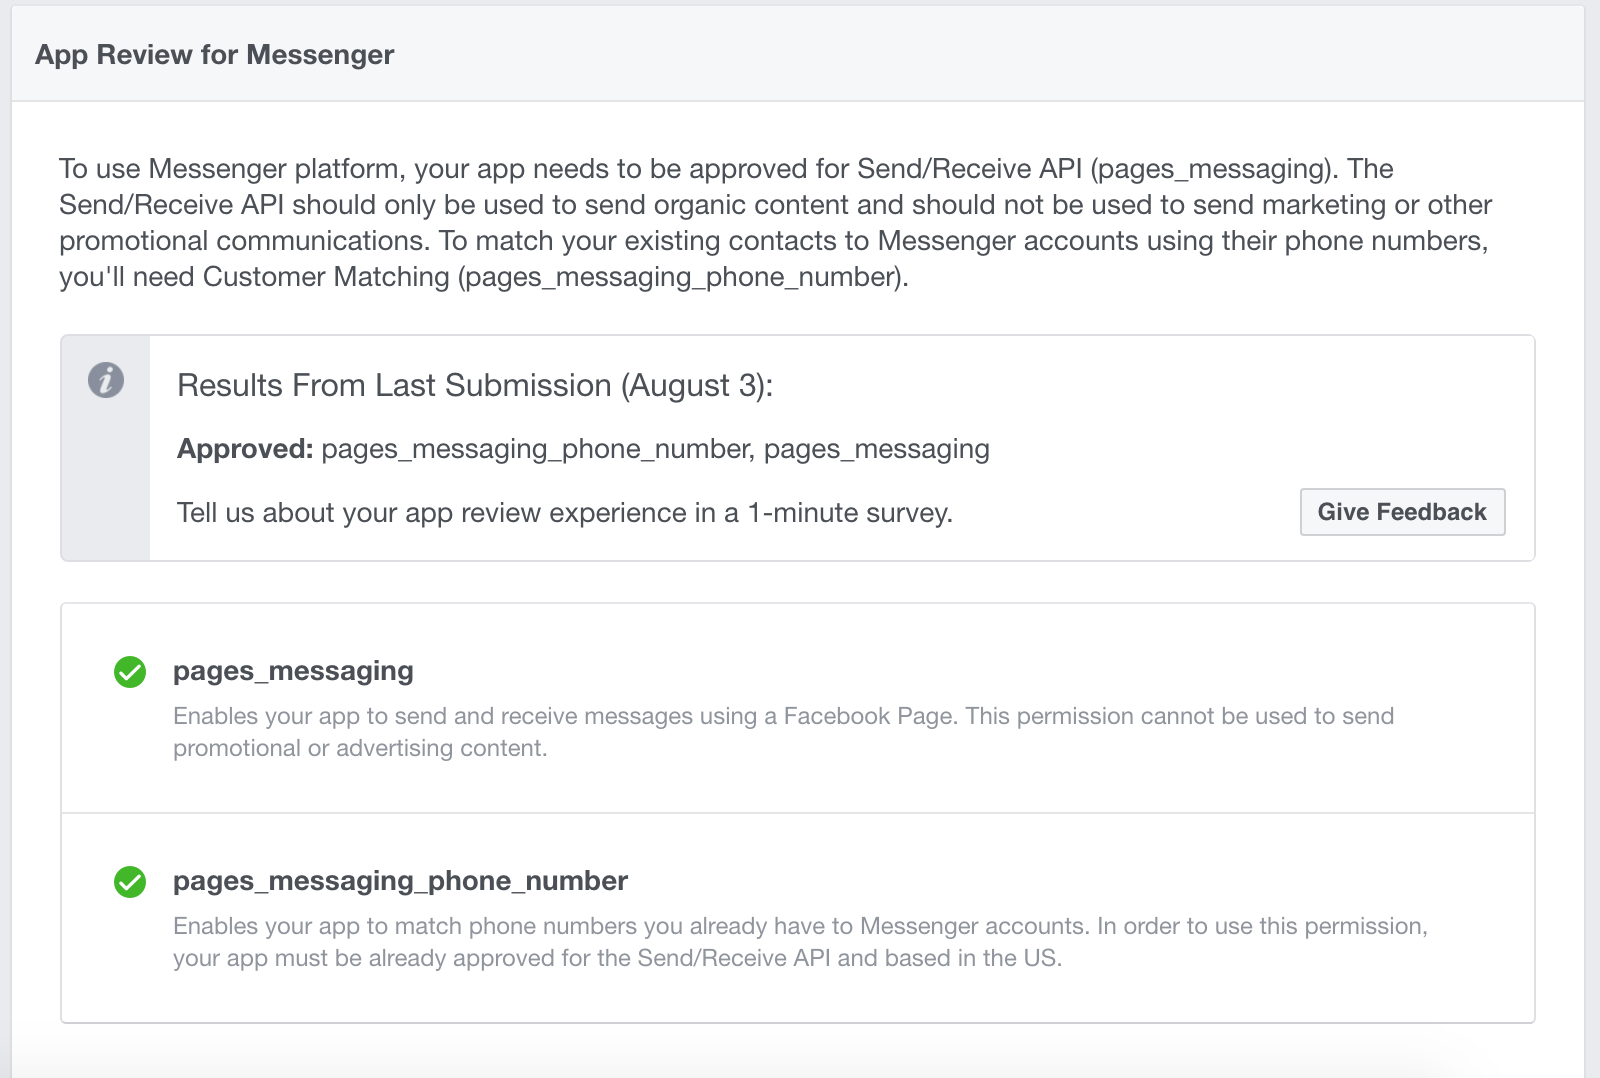Click the description mentioning Facebook Page messages
The image size is (1600, 1078).
coord(783,732)
